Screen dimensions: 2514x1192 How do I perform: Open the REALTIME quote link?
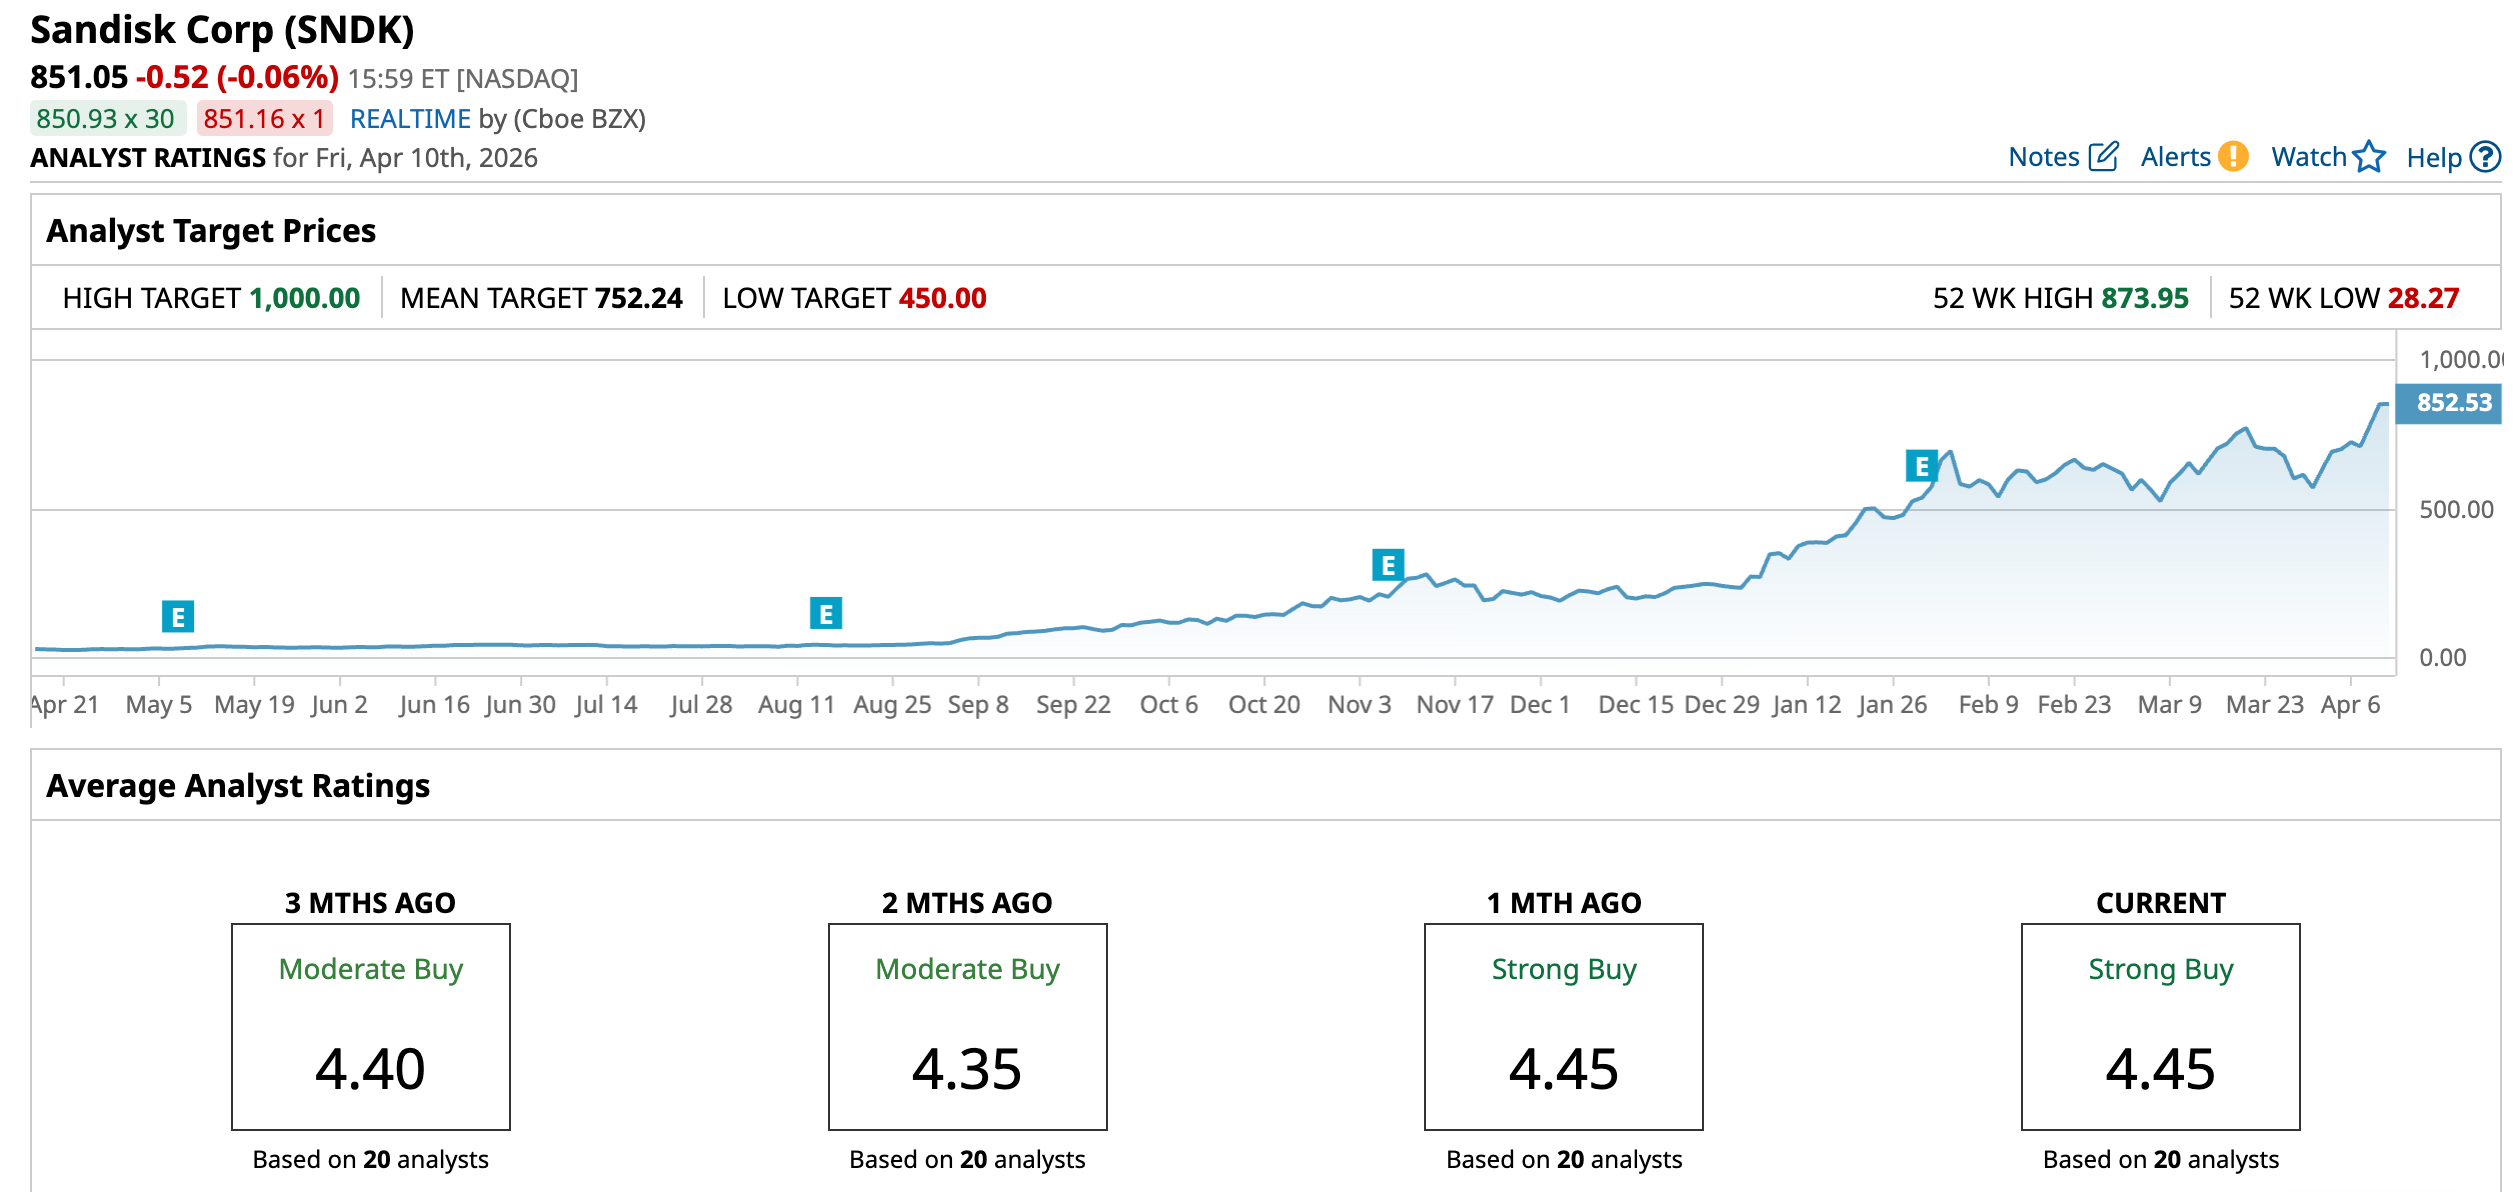410,119
